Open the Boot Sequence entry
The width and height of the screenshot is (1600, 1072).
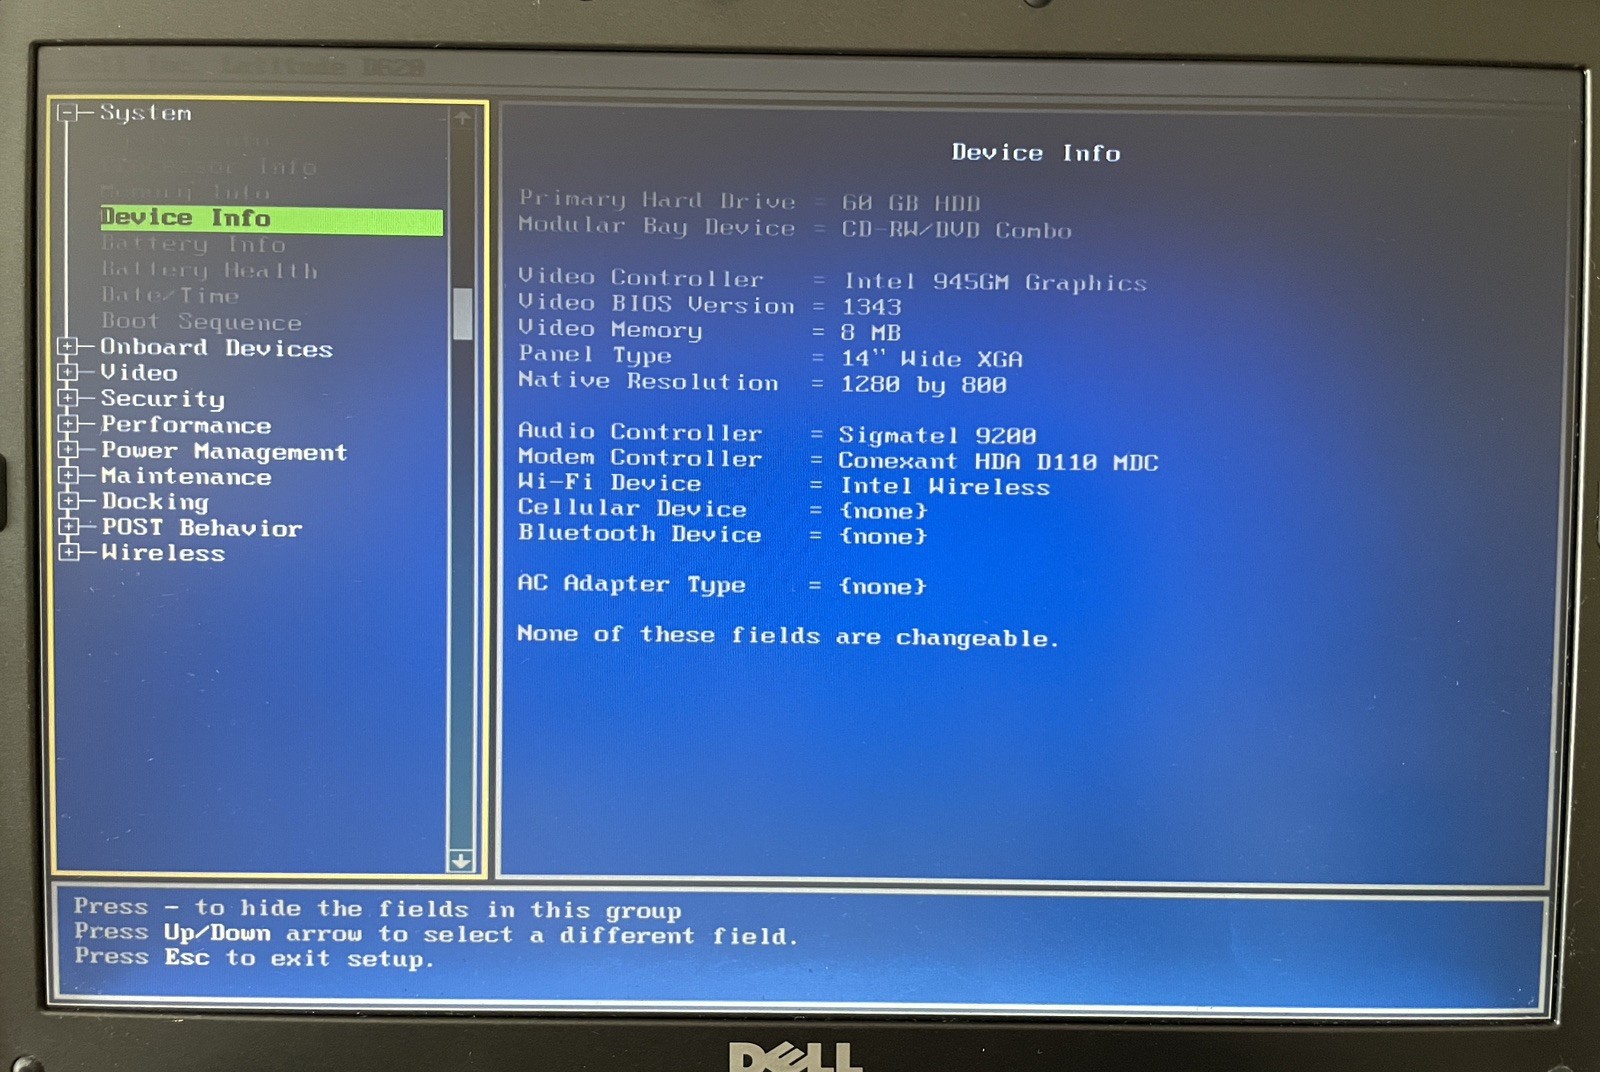pyautogui.click(x=201, y=322)
